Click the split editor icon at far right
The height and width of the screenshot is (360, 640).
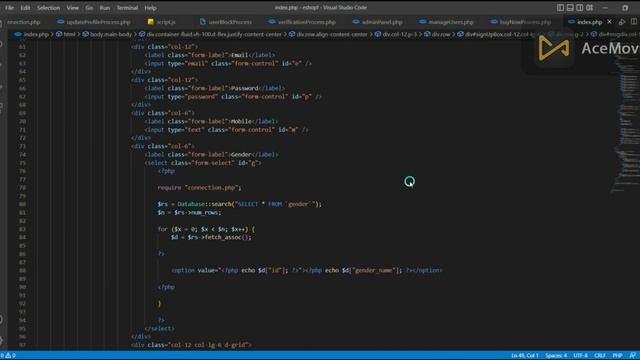coord(633,22)
